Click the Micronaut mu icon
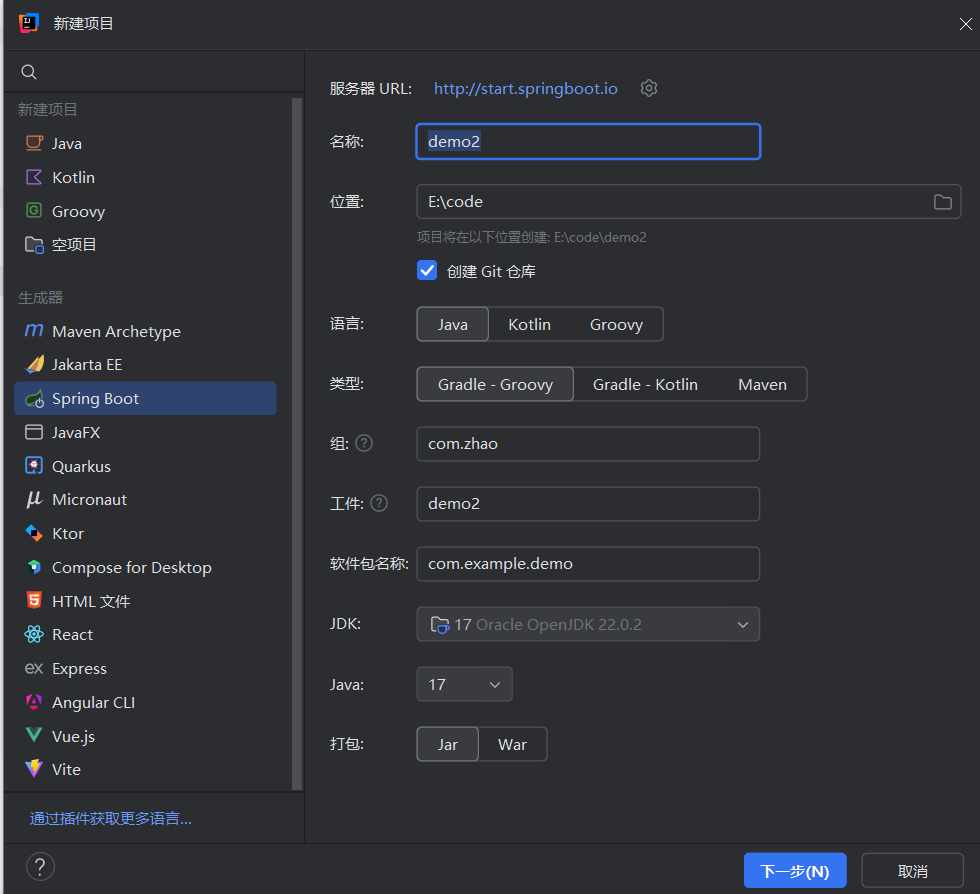Screen dimensions: 980x894 pyautogui.click(x=34, y=500)
